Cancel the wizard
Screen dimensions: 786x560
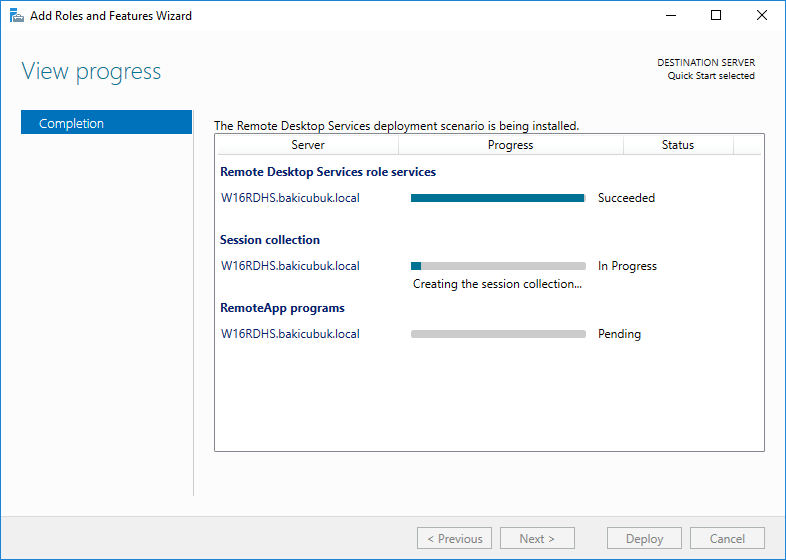tap(727, 538)
